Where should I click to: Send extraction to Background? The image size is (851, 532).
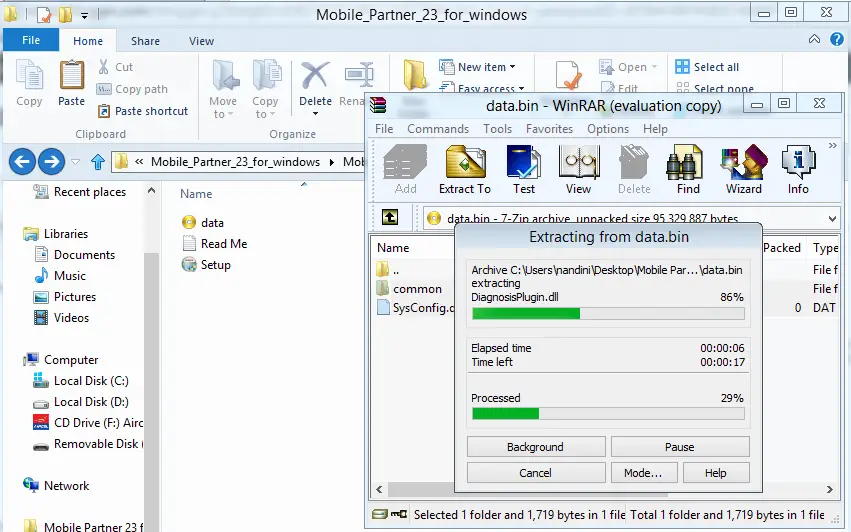535,447
